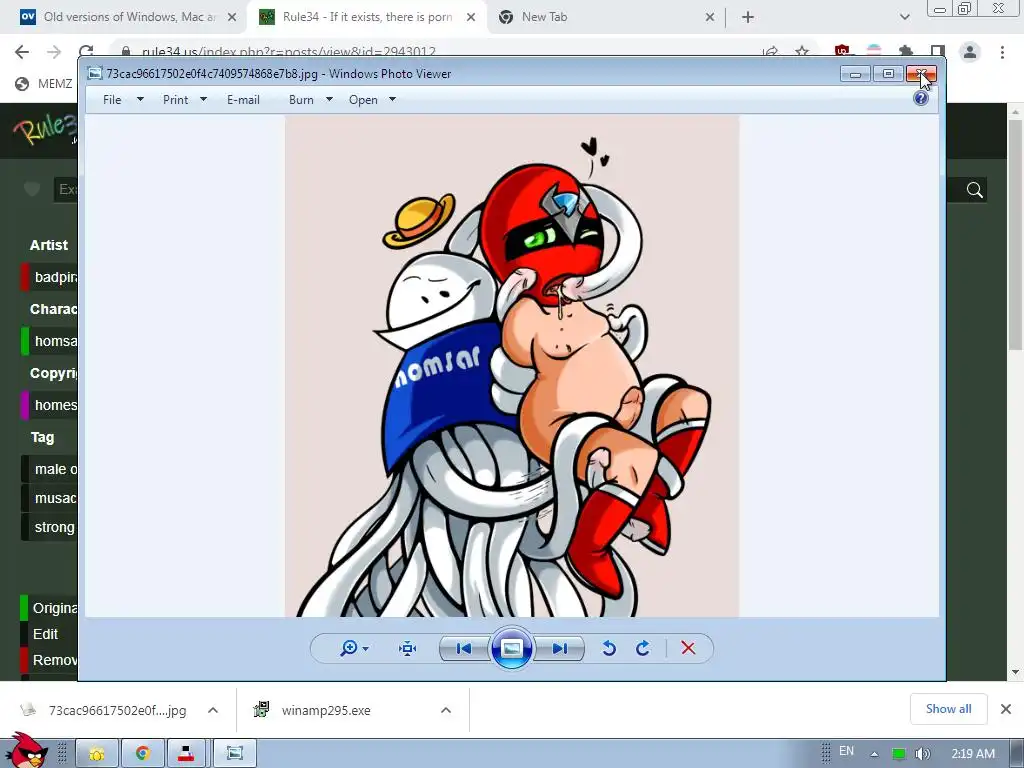Expand the dropdown arrow next to File

click(x=140, y=99)
